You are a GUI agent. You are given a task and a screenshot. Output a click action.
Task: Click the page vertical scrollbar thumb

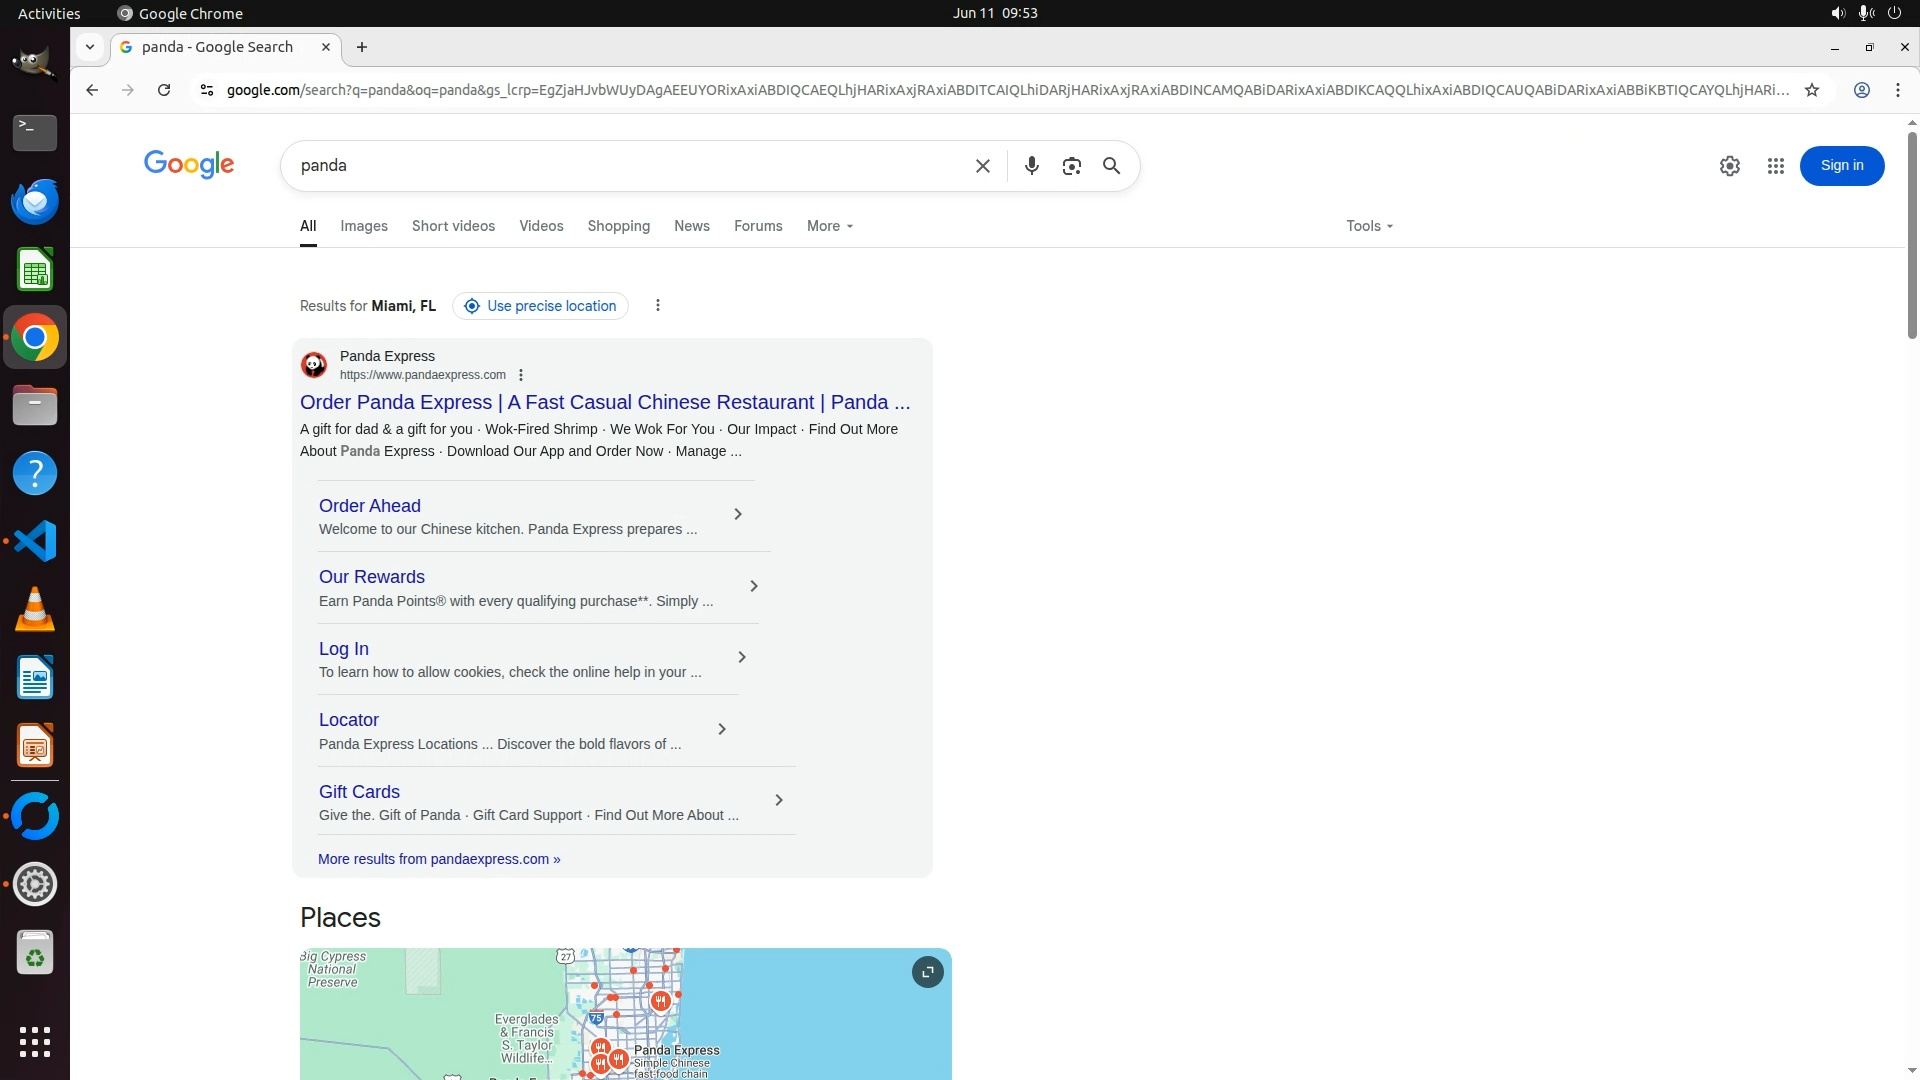pos(1912,235)
